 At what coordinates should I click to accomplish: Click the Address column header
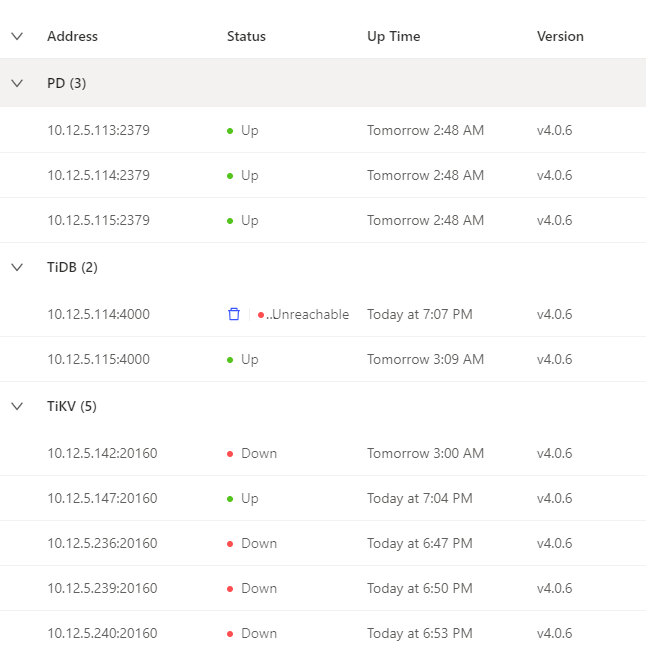pyautogui.click(x=72, y=36)
